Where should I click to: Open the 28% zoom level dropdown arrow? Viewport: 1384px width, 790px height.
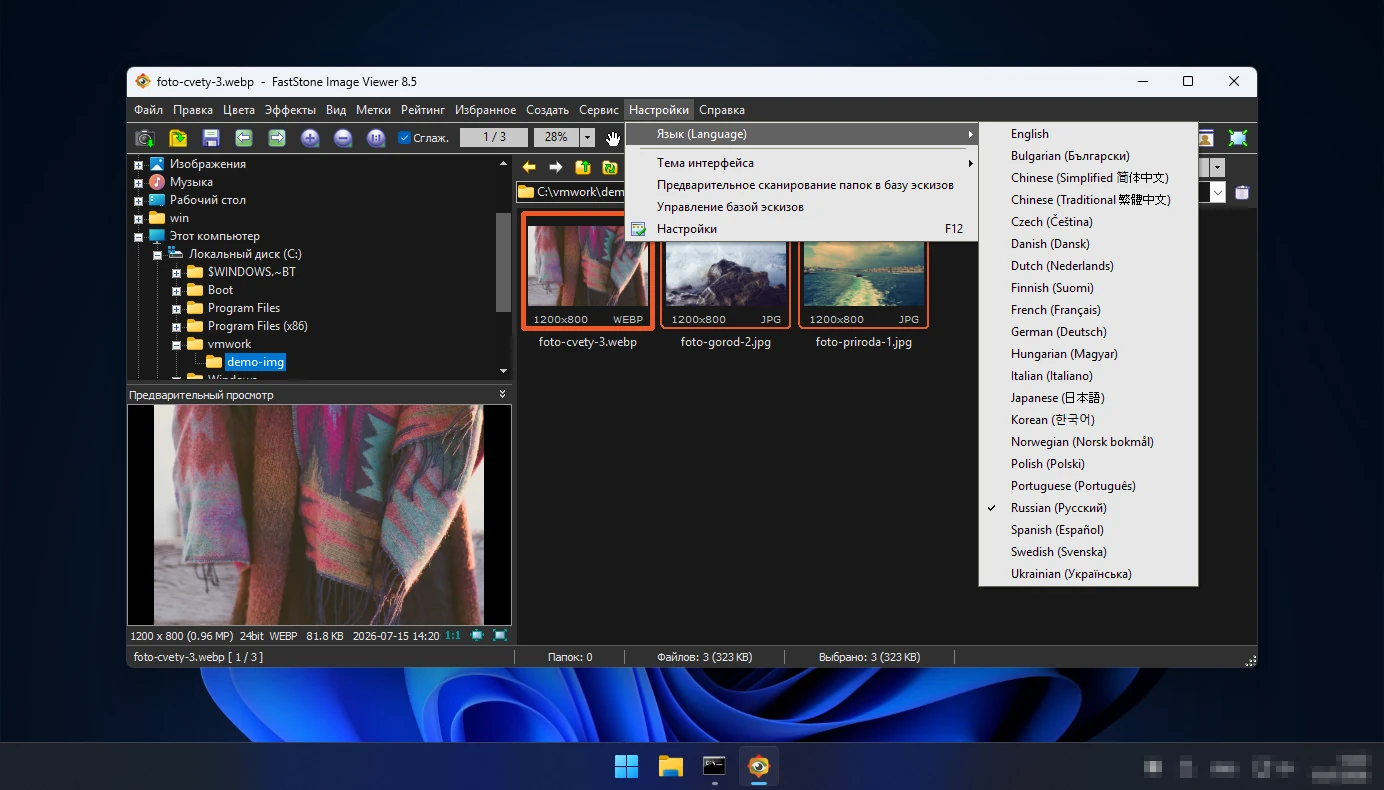(x=588, y=138)
